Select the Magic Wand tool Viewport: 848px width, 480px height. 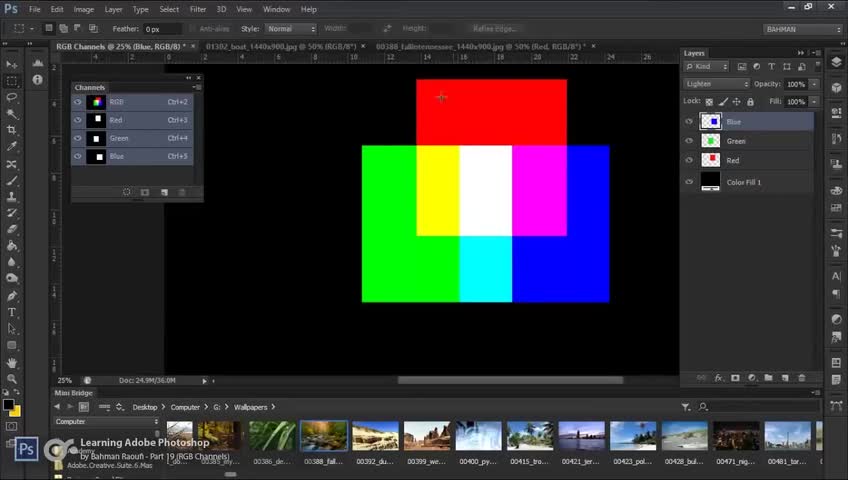11,114
